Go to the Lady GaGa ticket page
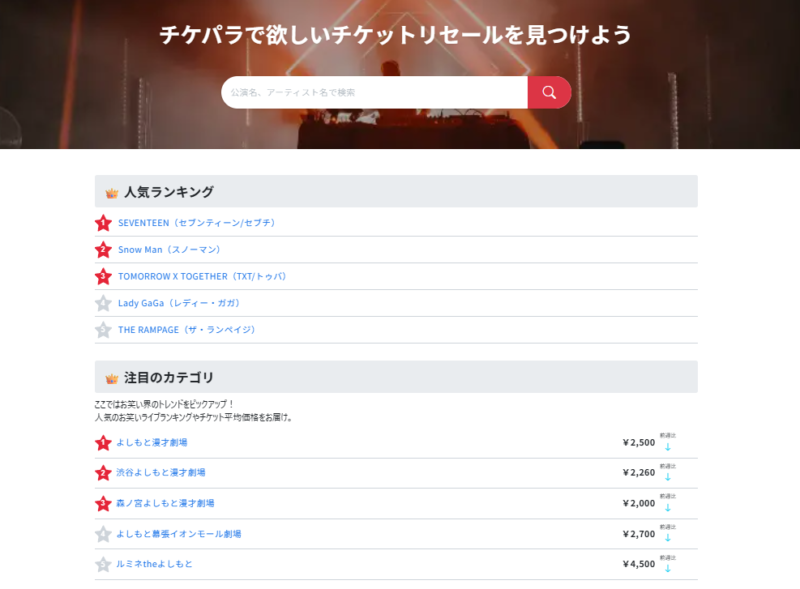The image size is (800, 589). click(x=178, y=303)
